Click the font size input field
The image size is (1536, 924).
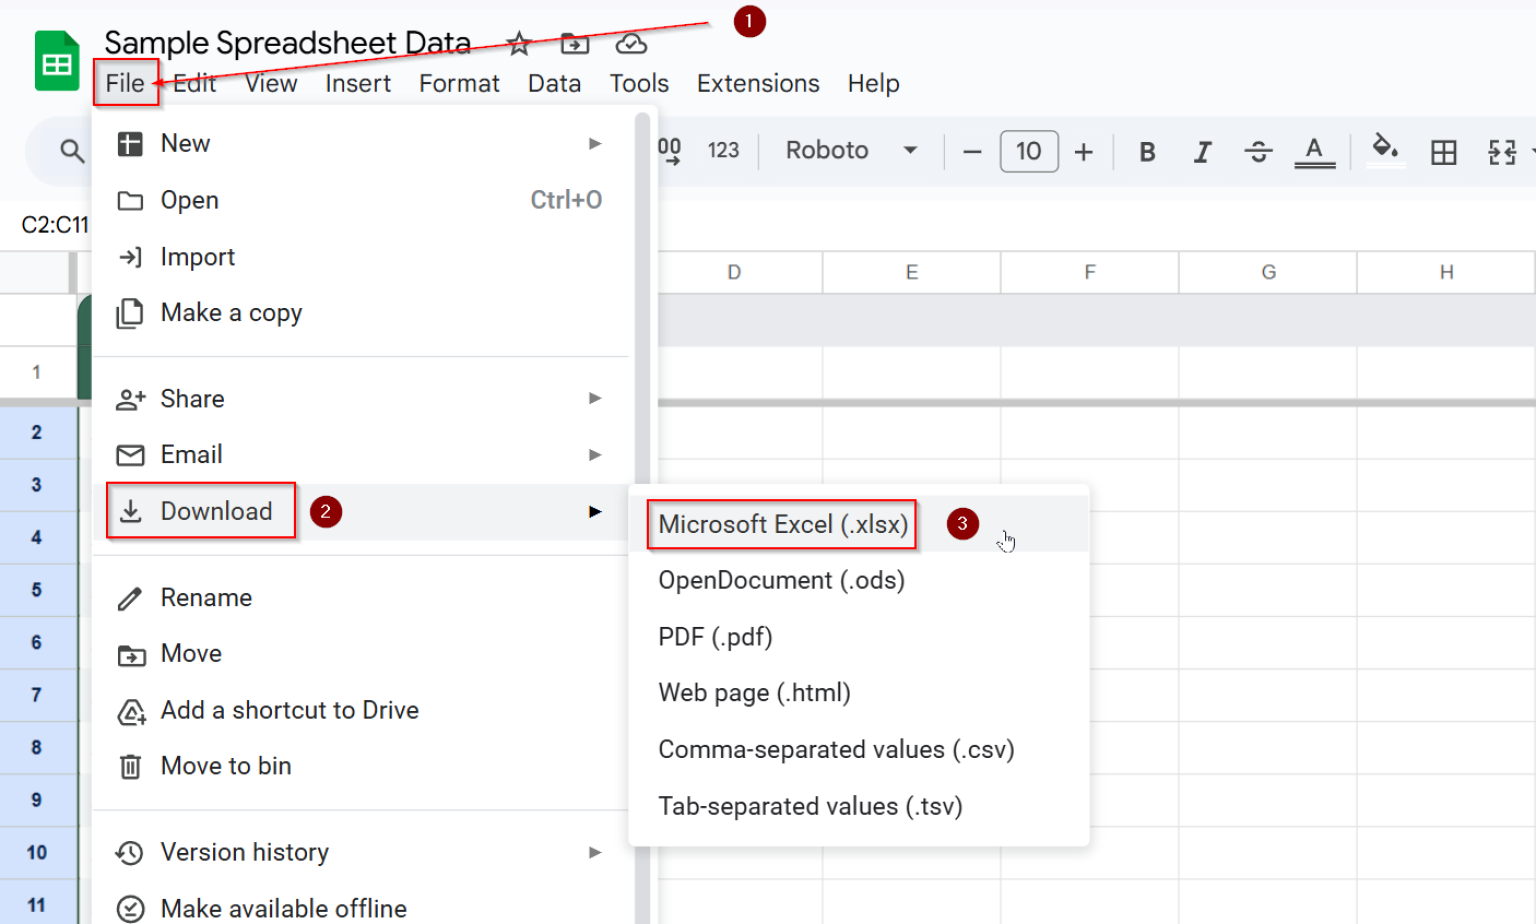1029,151
